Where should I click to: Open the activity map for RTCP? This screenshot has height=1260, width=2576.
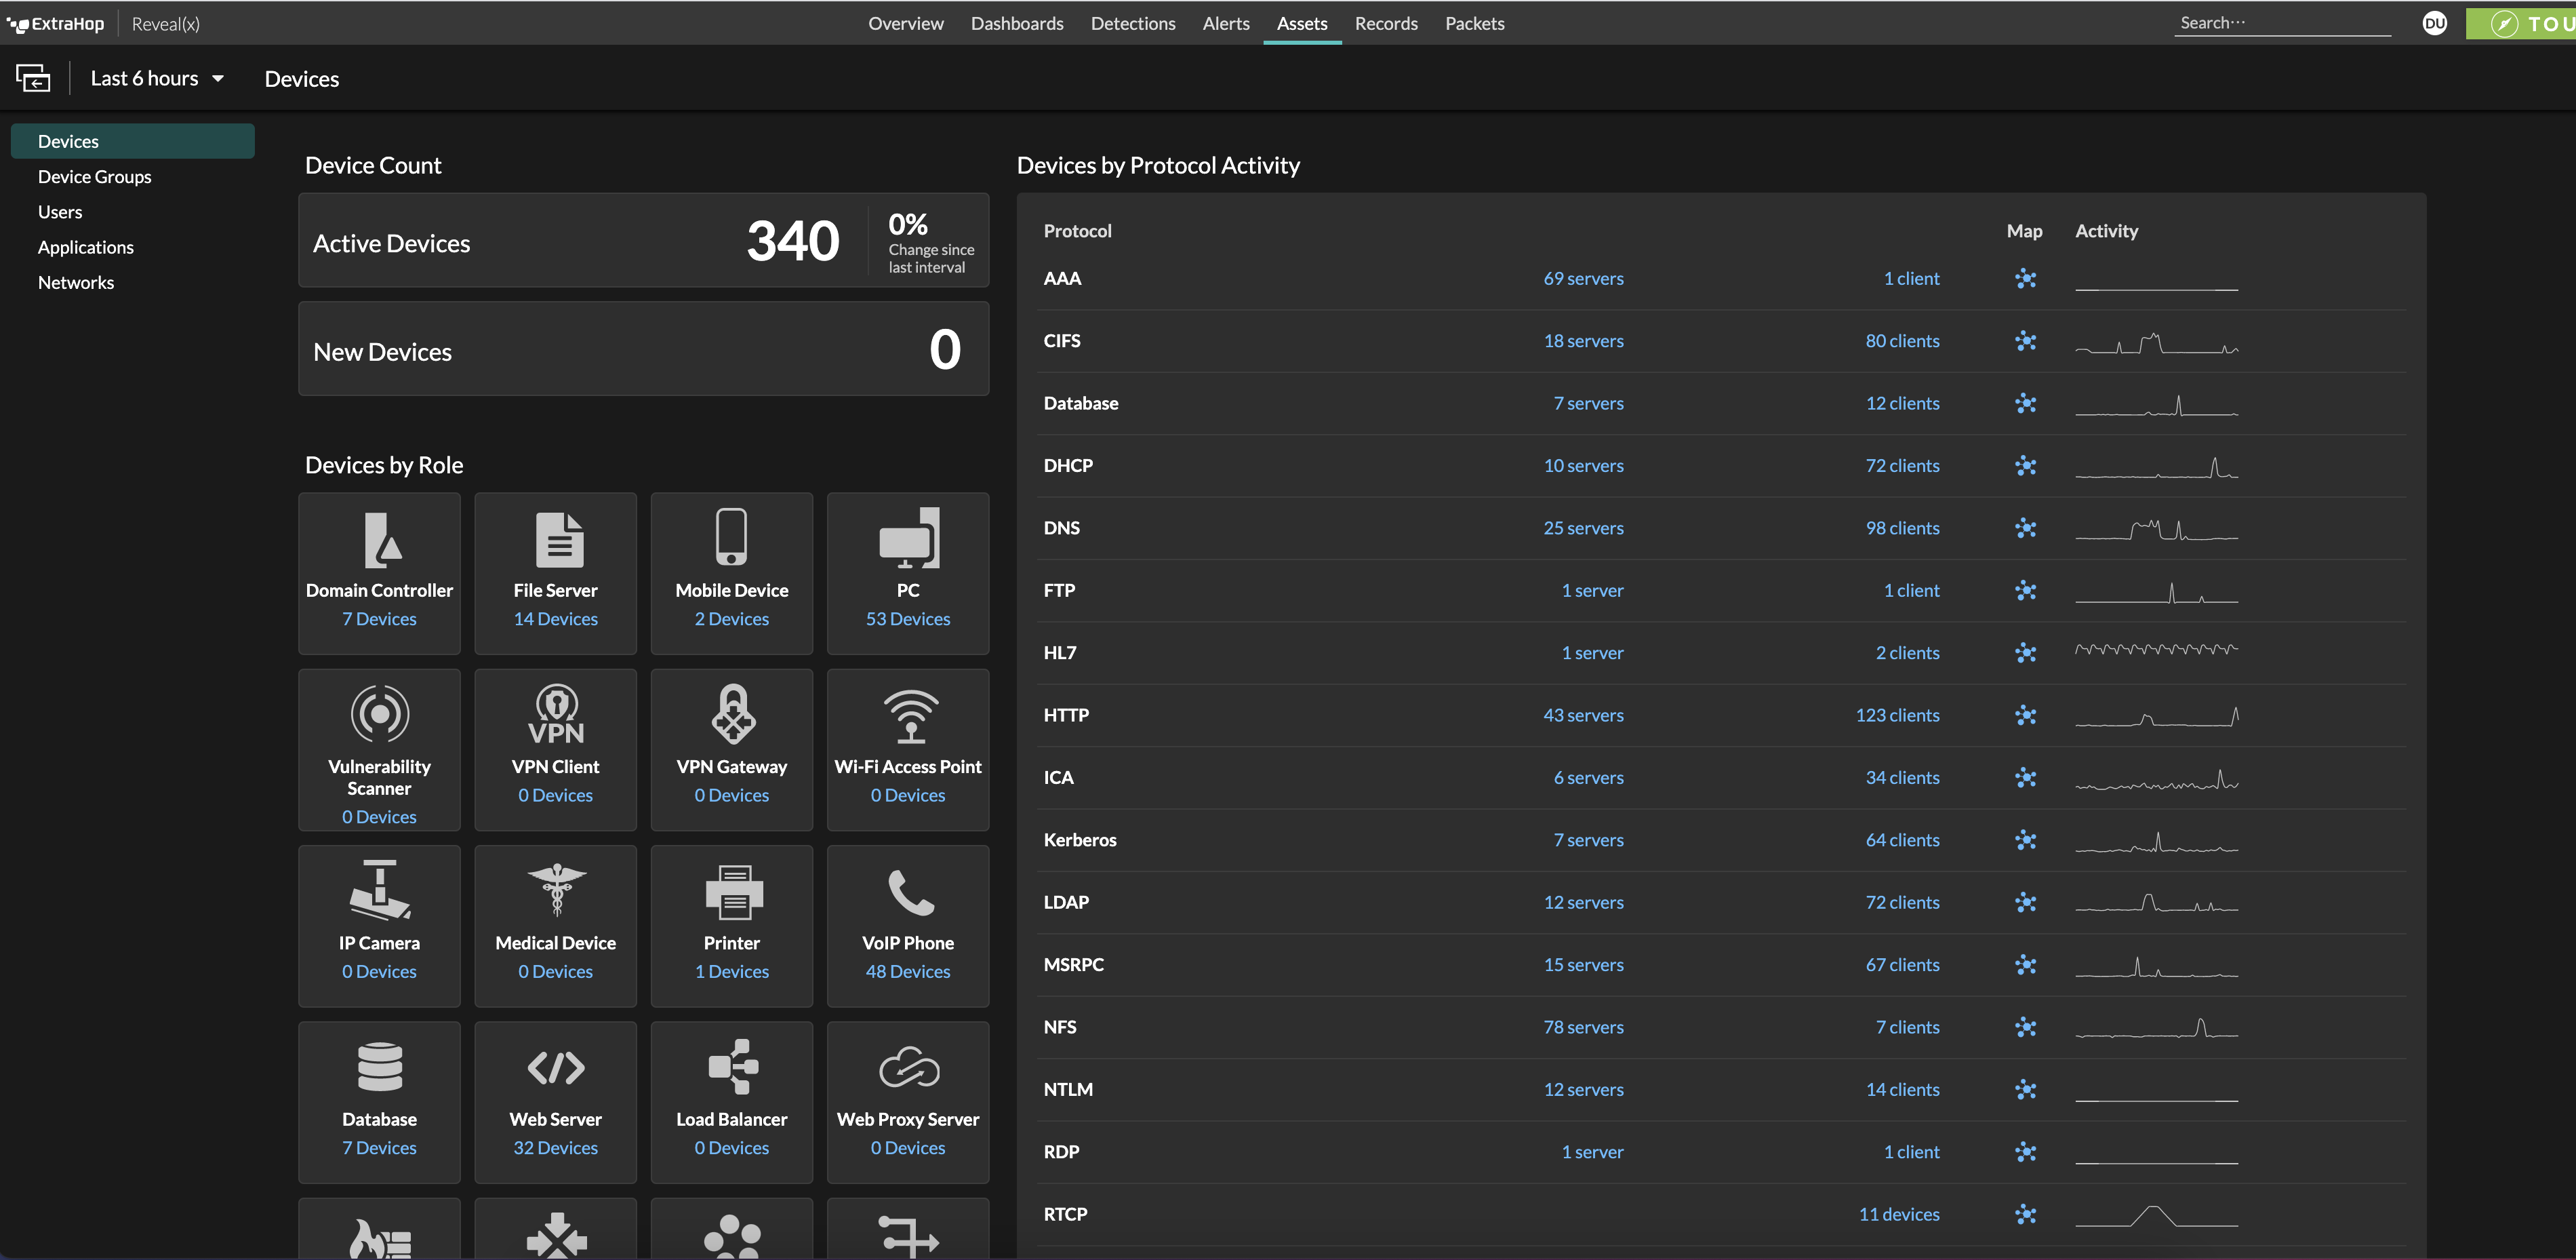coord(2025,1214)
